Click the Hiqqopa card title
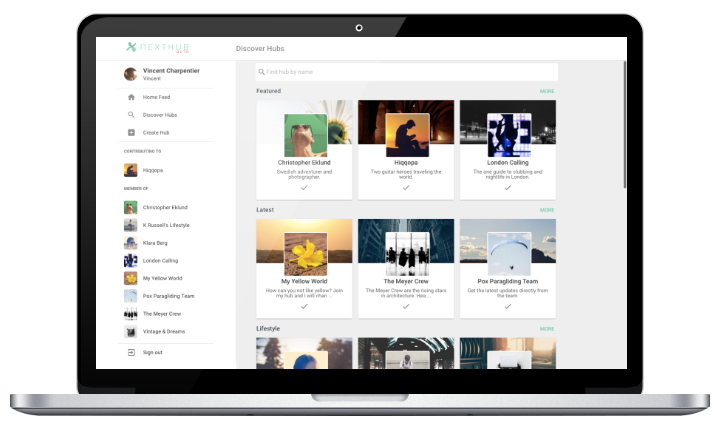720x422 pixels. click(x=406, y=163)
